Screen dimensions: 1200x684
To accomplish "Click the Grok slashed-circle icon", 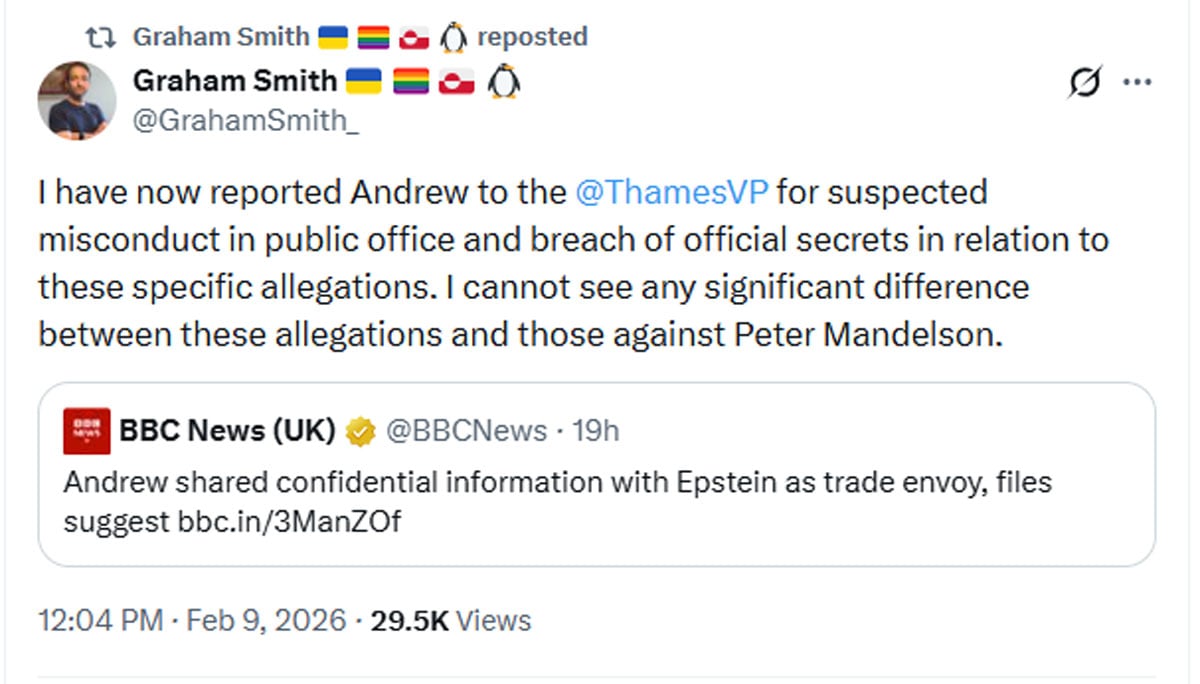I will click(x=1085, y=84).
